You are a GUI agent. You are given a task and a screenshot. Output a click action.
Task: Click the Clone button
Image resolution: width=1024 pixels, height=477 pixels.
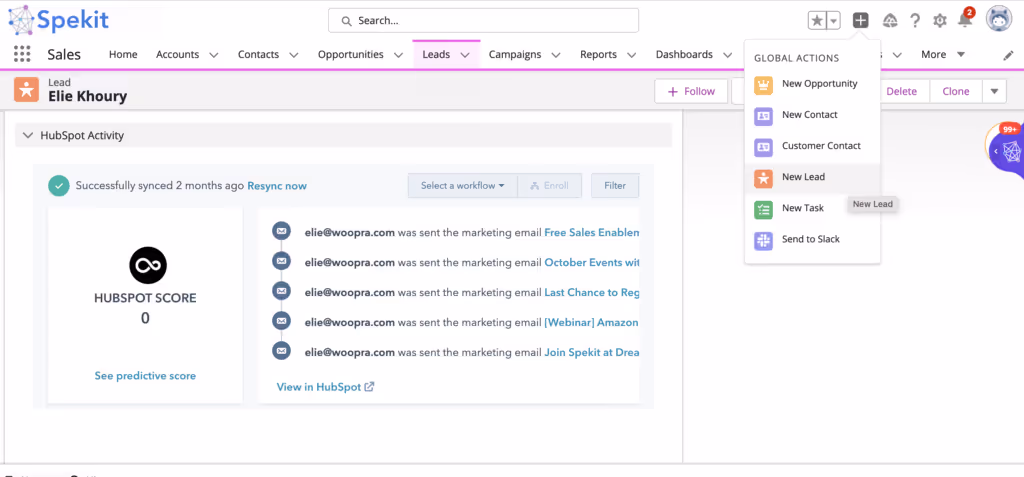956,91
